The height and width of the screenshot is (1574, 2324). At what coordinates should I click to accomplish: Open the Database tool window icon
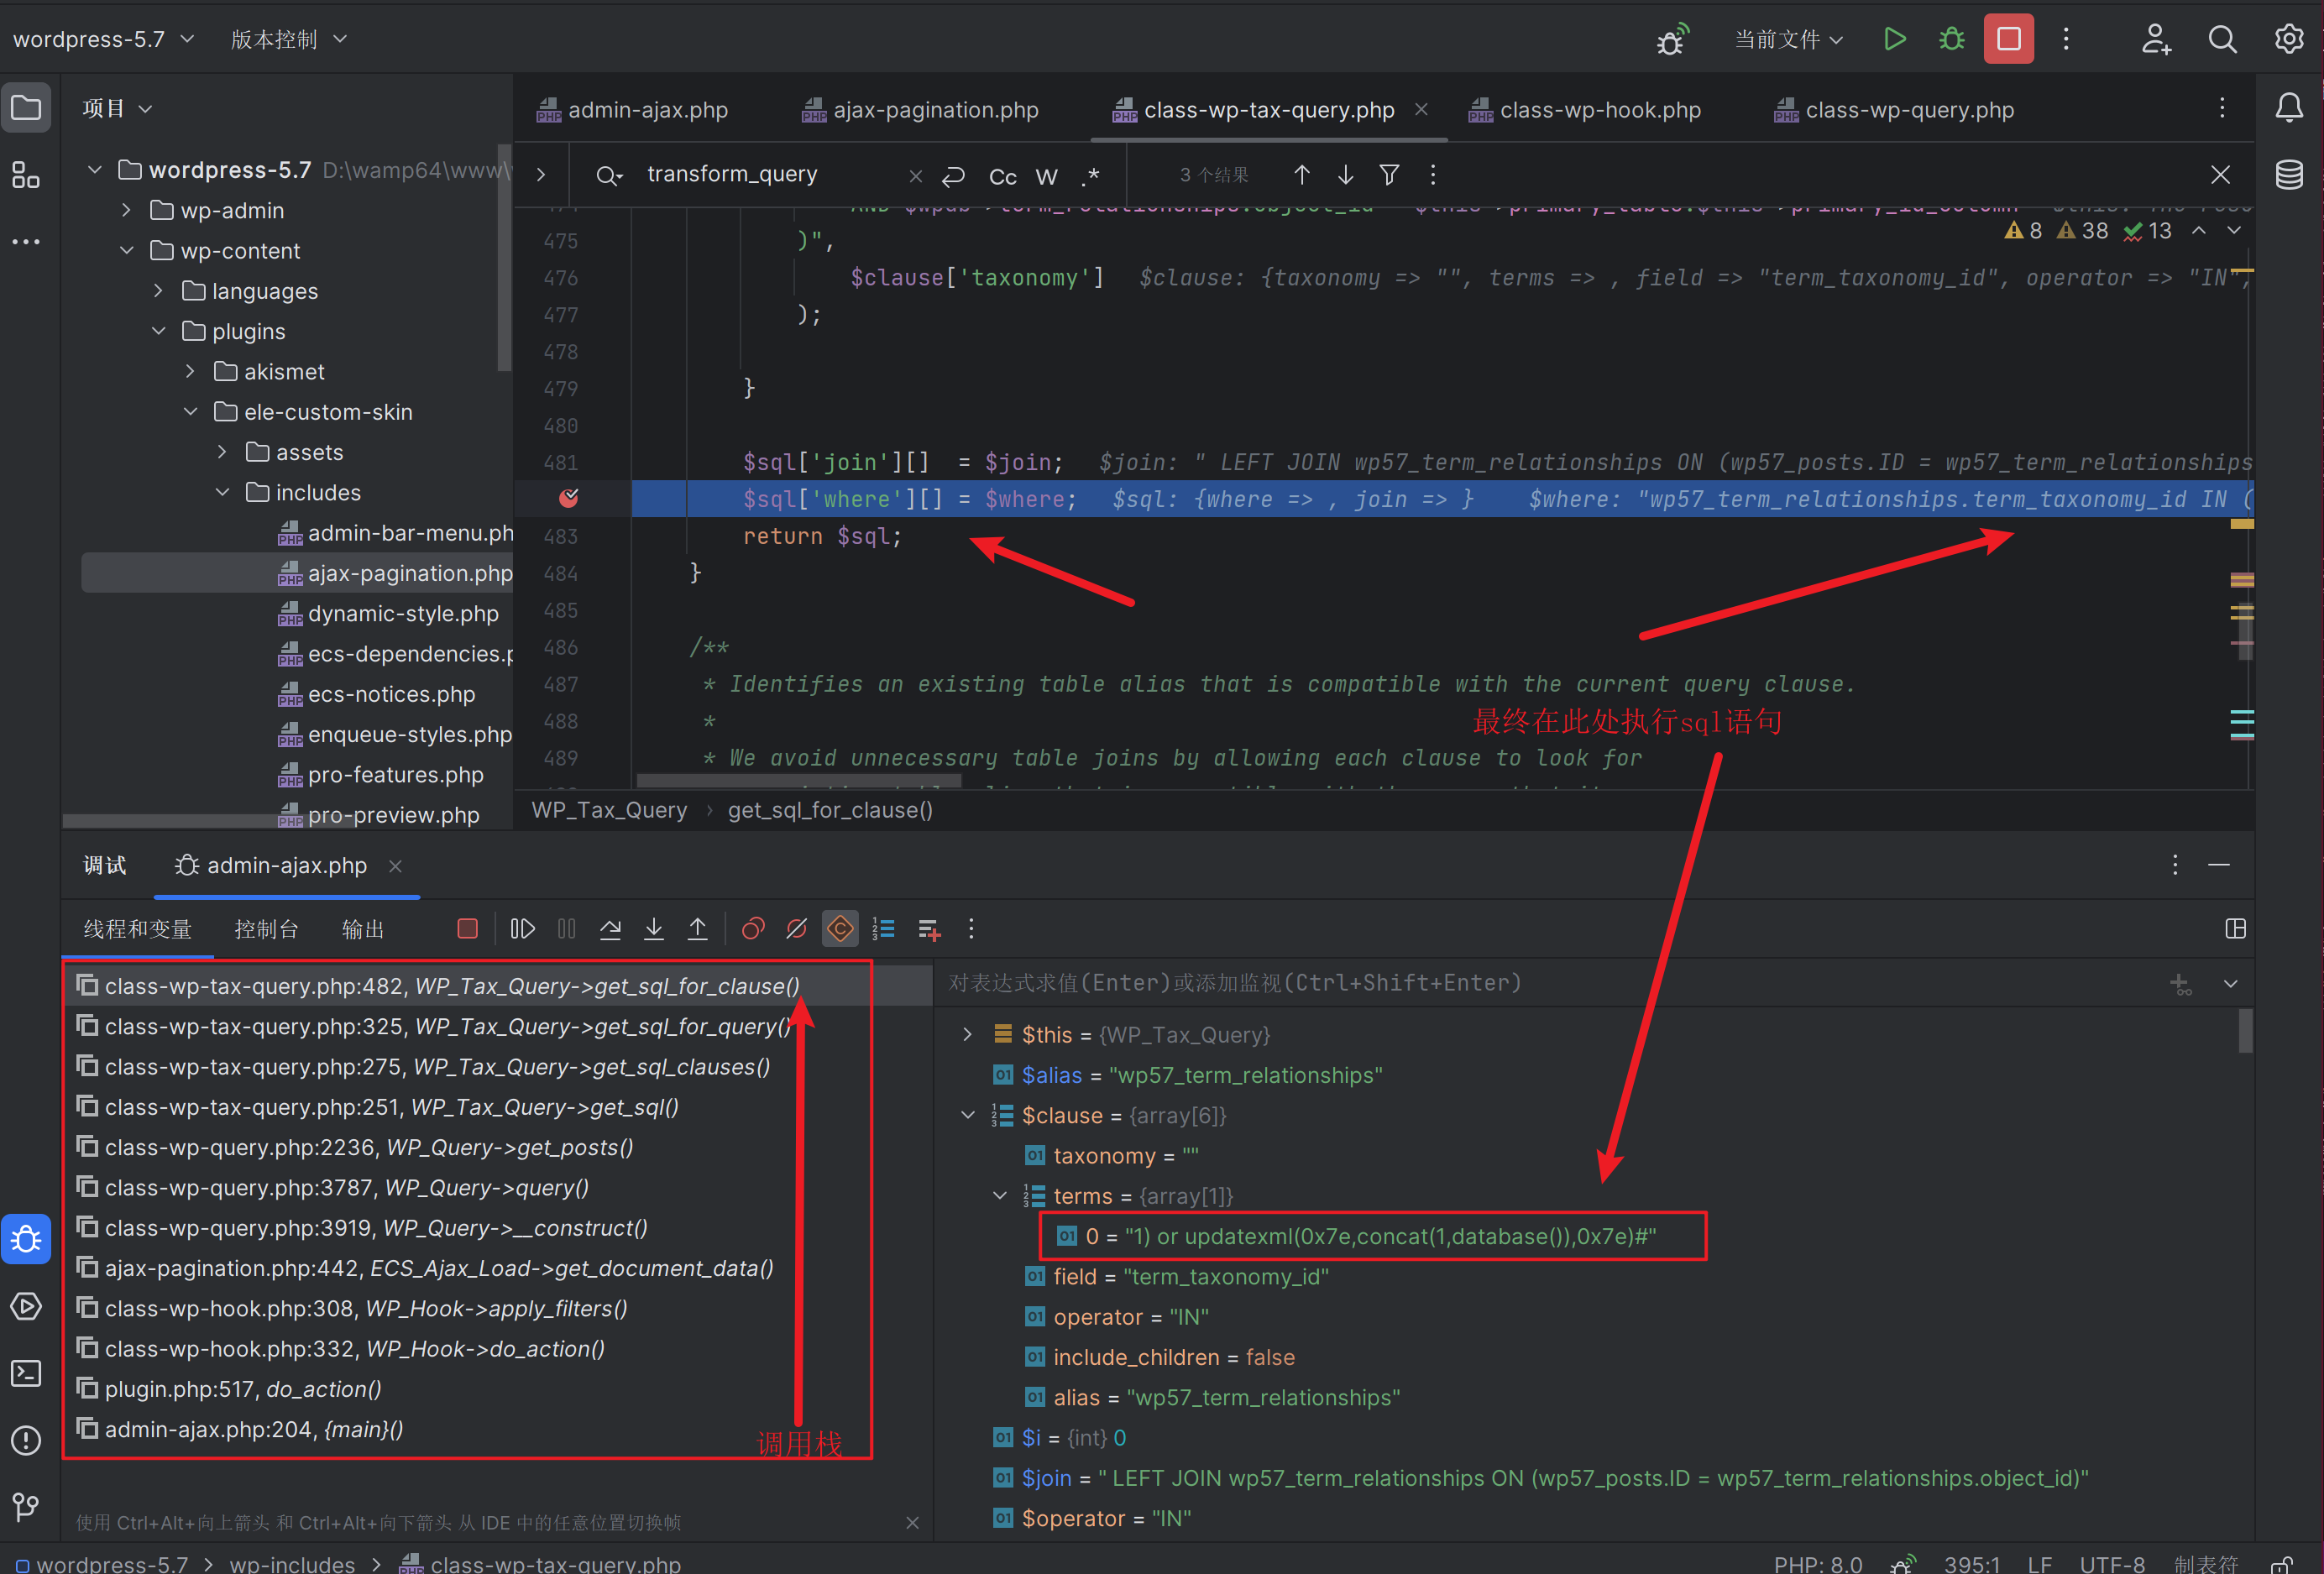2289,175
